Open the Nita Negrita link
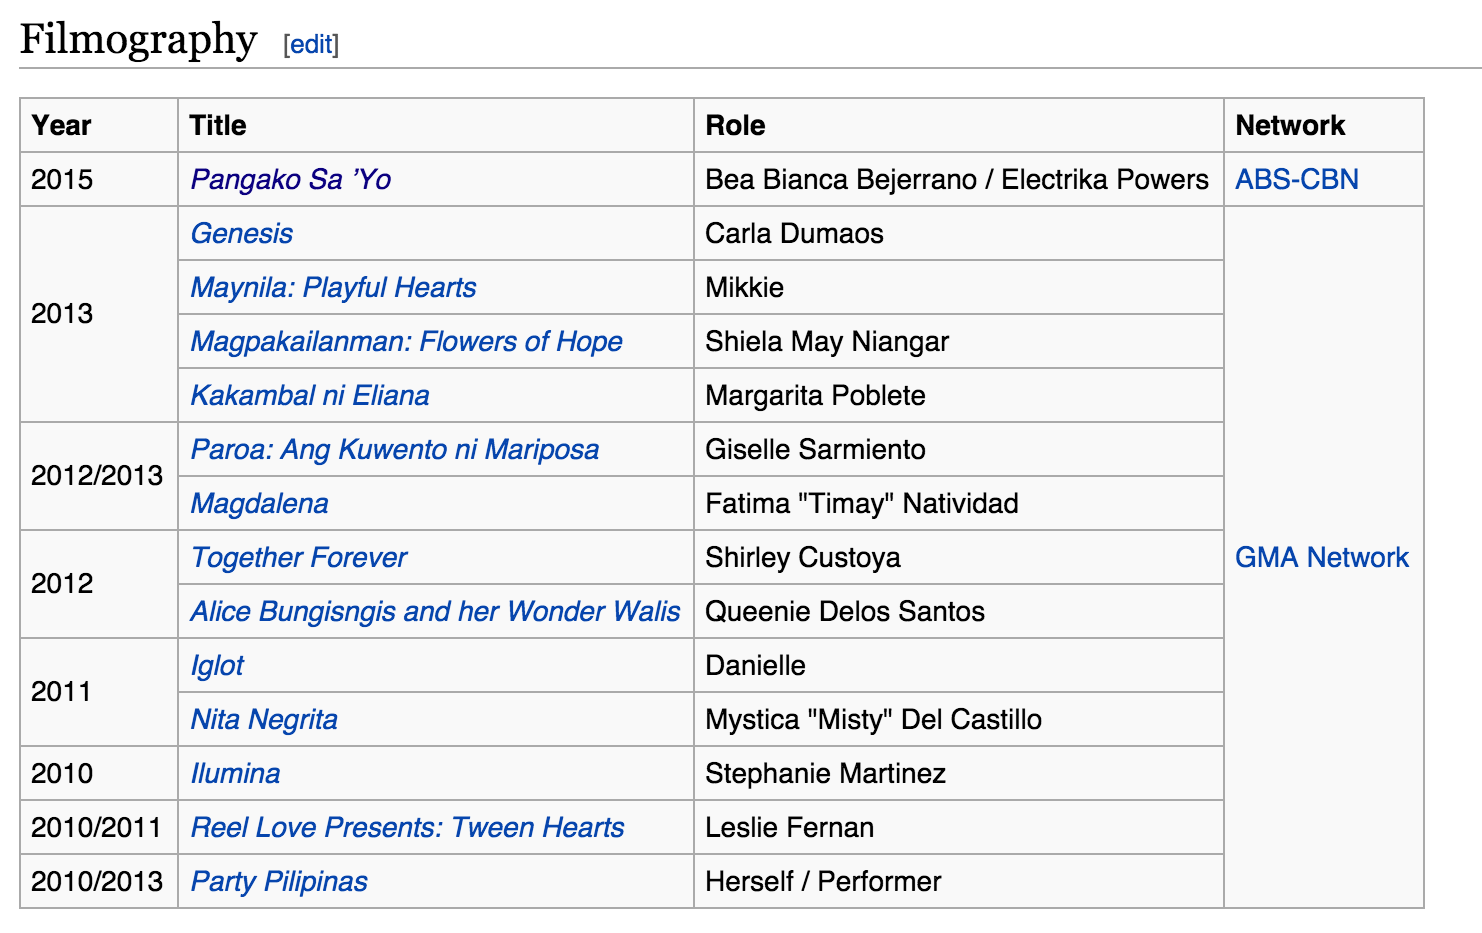 (x=264, y=720)
